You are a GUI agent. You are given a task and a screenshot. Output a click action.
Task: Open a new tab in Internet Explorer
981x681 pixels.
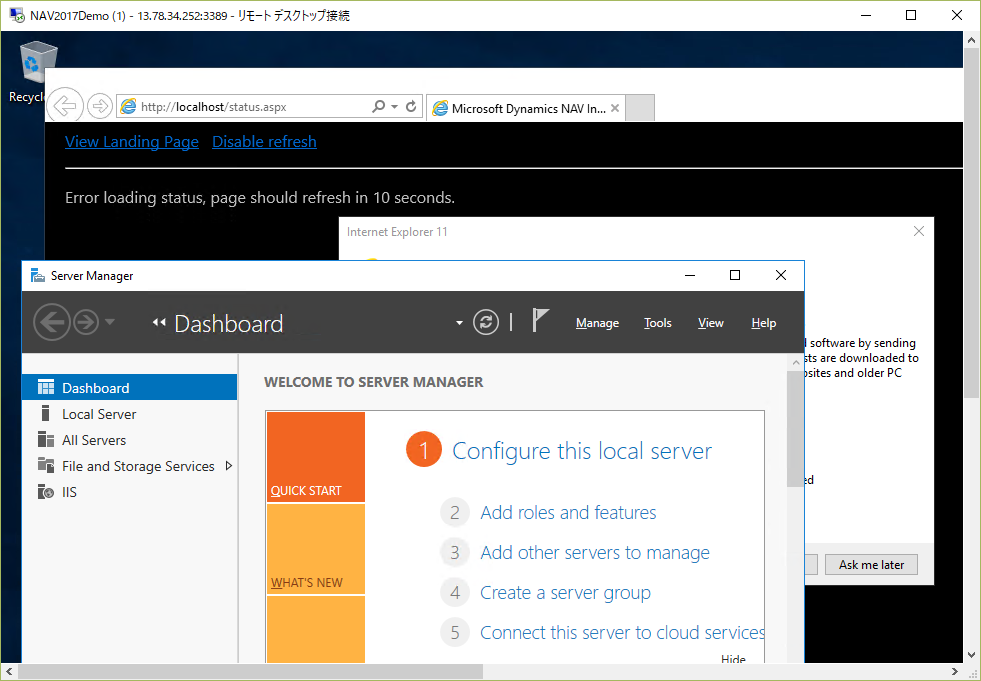(x=640, y=108)
